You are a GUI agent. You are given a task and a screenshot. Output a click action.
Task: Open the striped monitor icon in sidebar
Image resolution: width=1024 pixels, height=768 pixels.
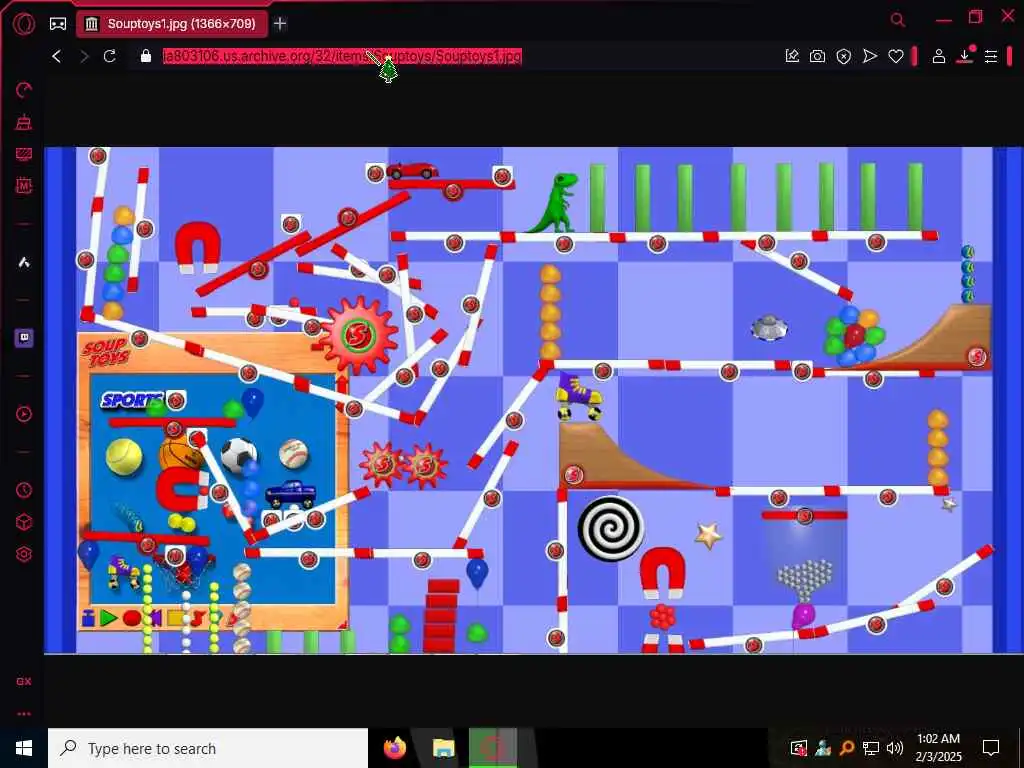24,154
